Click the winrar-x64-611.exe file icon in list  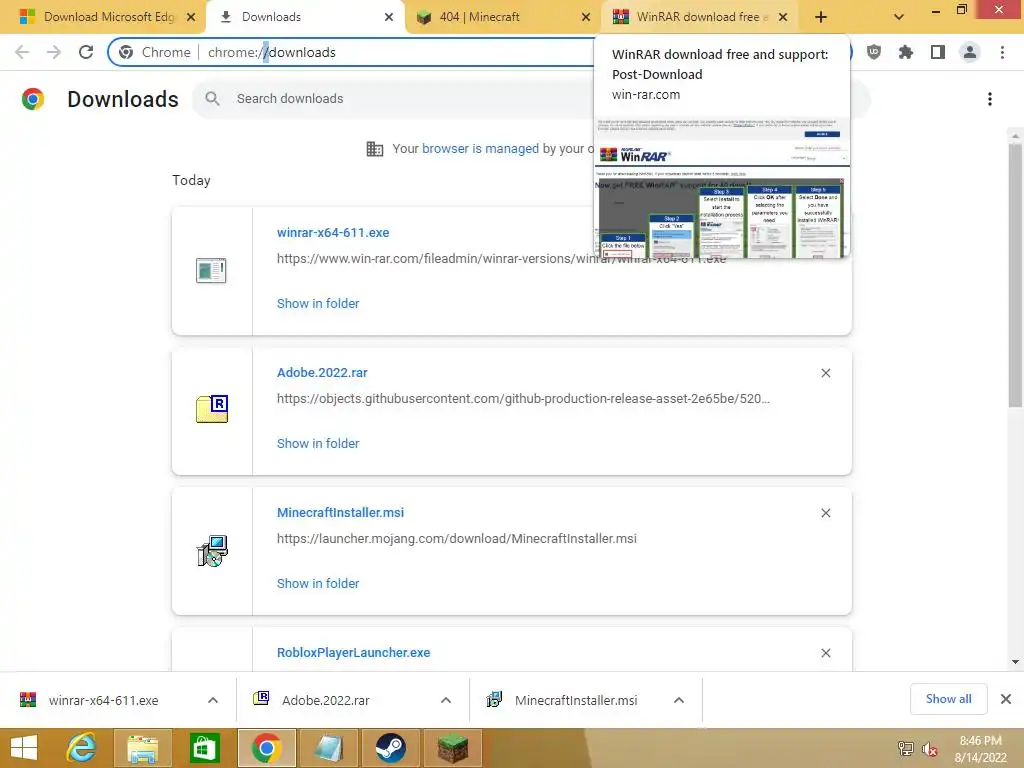211,270
